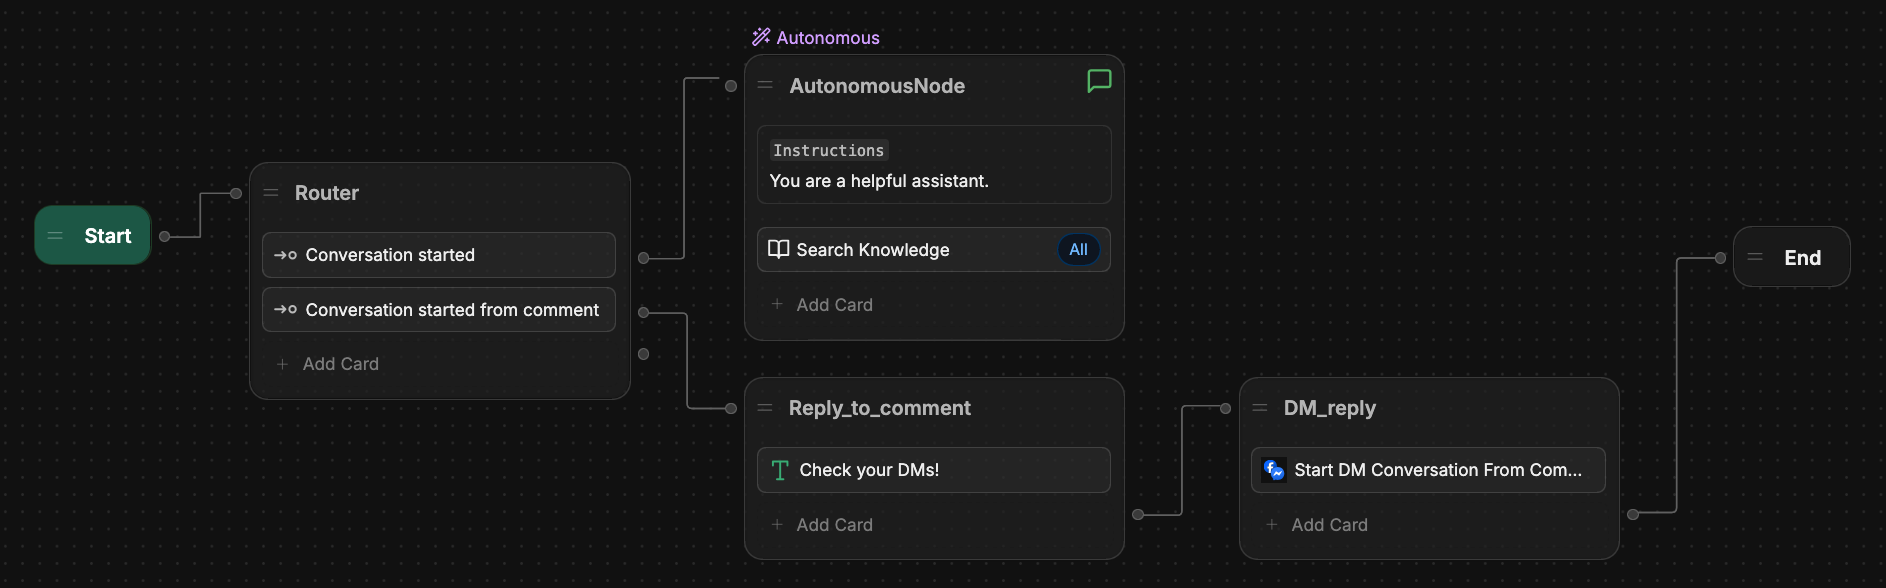
Task: Add a card to Reply_to_comment node
Action: (822, 525)
